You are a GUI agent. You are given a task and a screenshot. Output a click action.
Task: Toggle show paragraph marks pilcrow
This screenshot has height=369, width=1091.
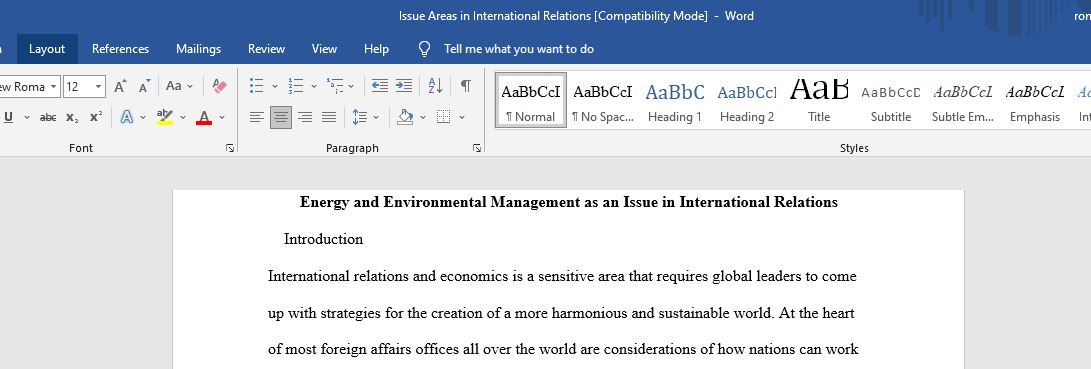pos(466,86)
